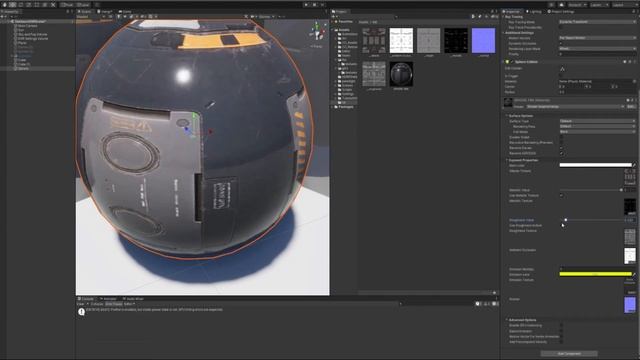Switch to the Project Settings tab
Viewport: 640px width, 360px height.
(x=561, y=12)
